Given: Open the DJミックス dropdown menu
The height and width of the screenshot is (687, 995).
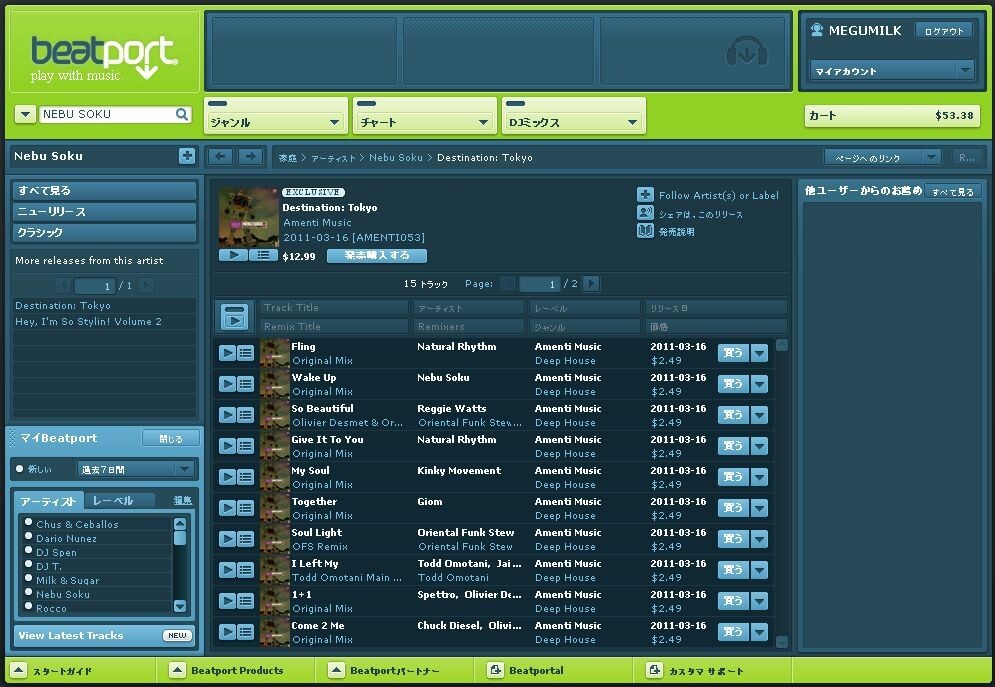Looking at the screenshot, I should [574, 122].
